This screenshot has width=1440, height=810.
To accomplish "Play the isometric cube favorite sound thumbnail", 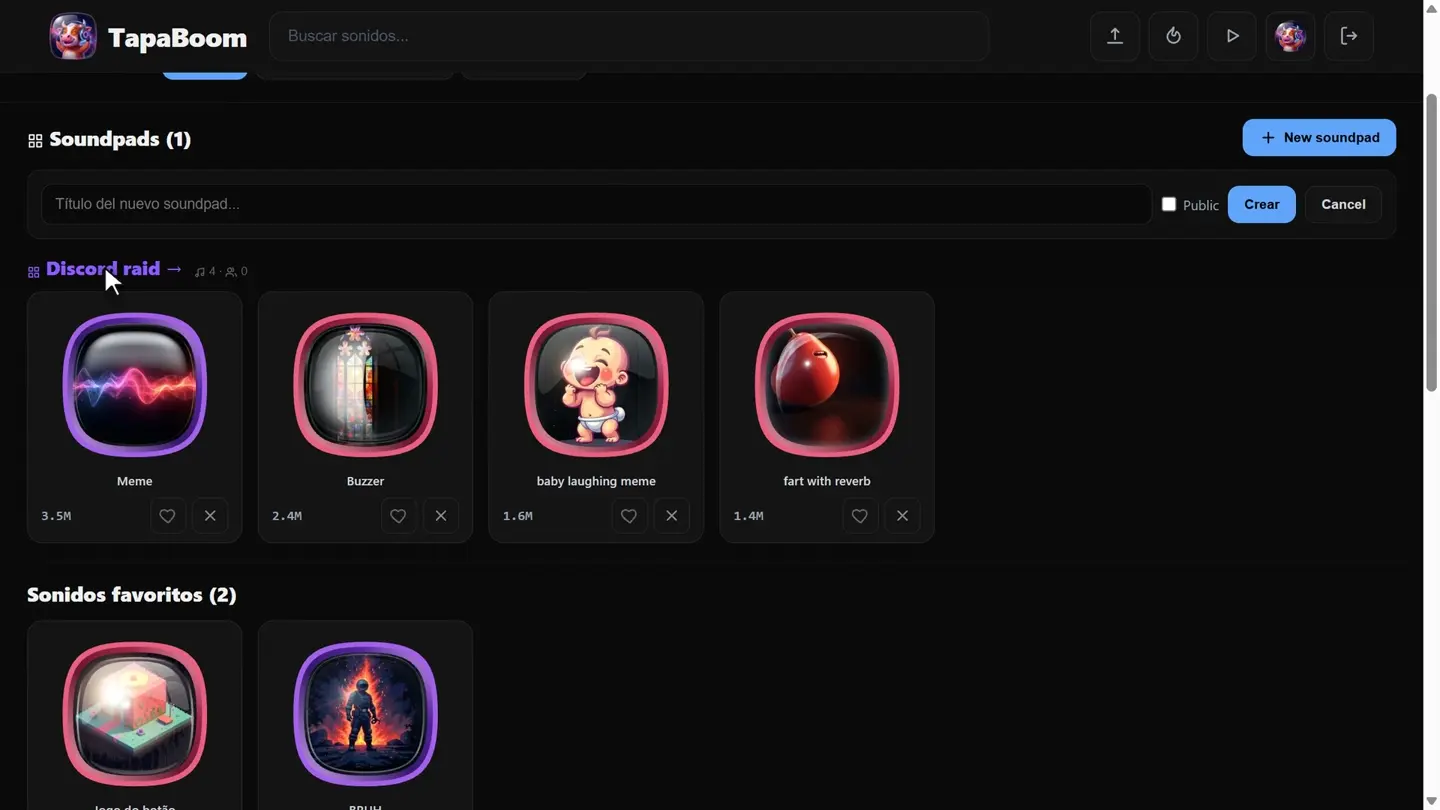I will [x=135, y=714].
